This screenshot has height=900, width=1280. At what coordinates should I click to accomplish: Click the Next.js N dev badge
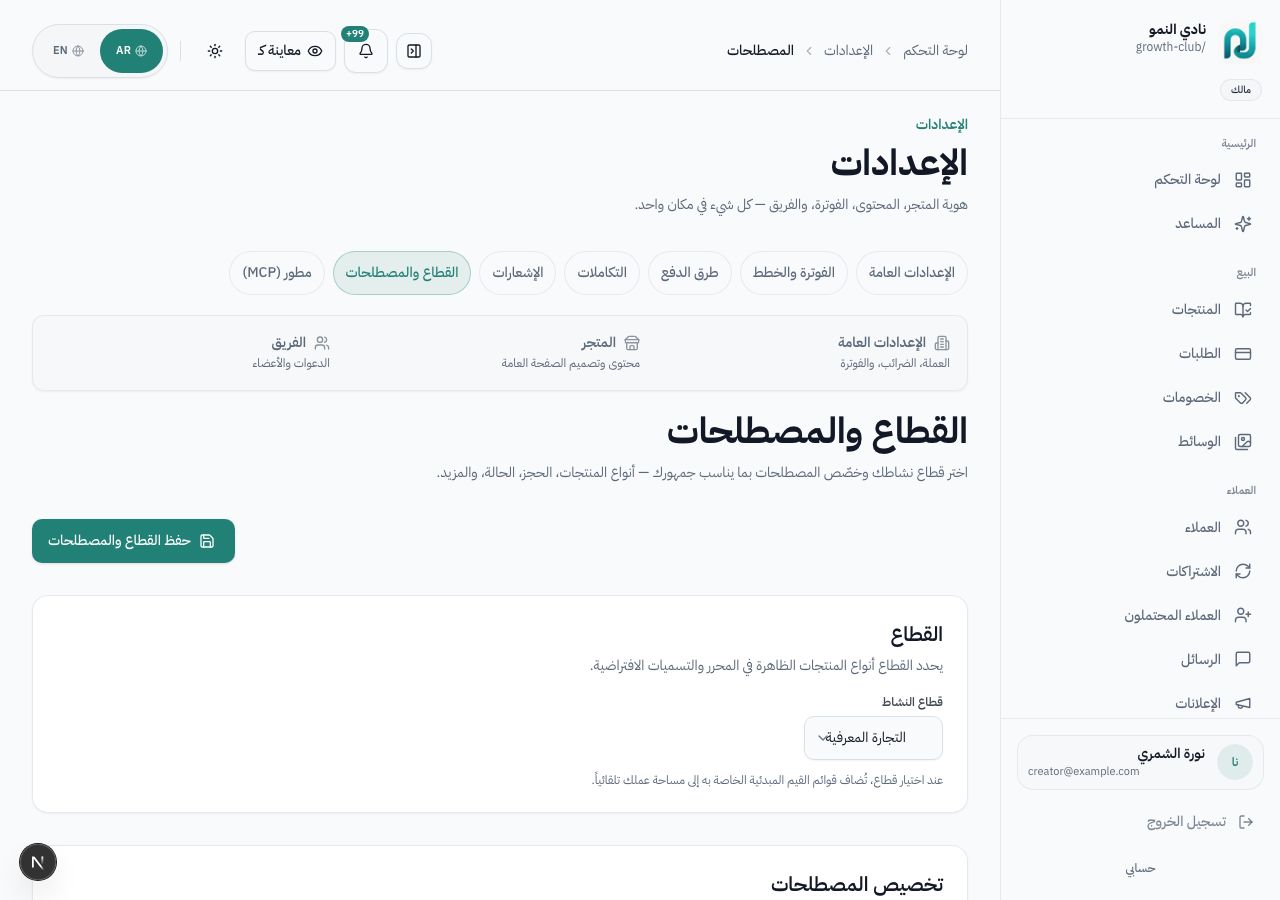[x=38, y=862]
